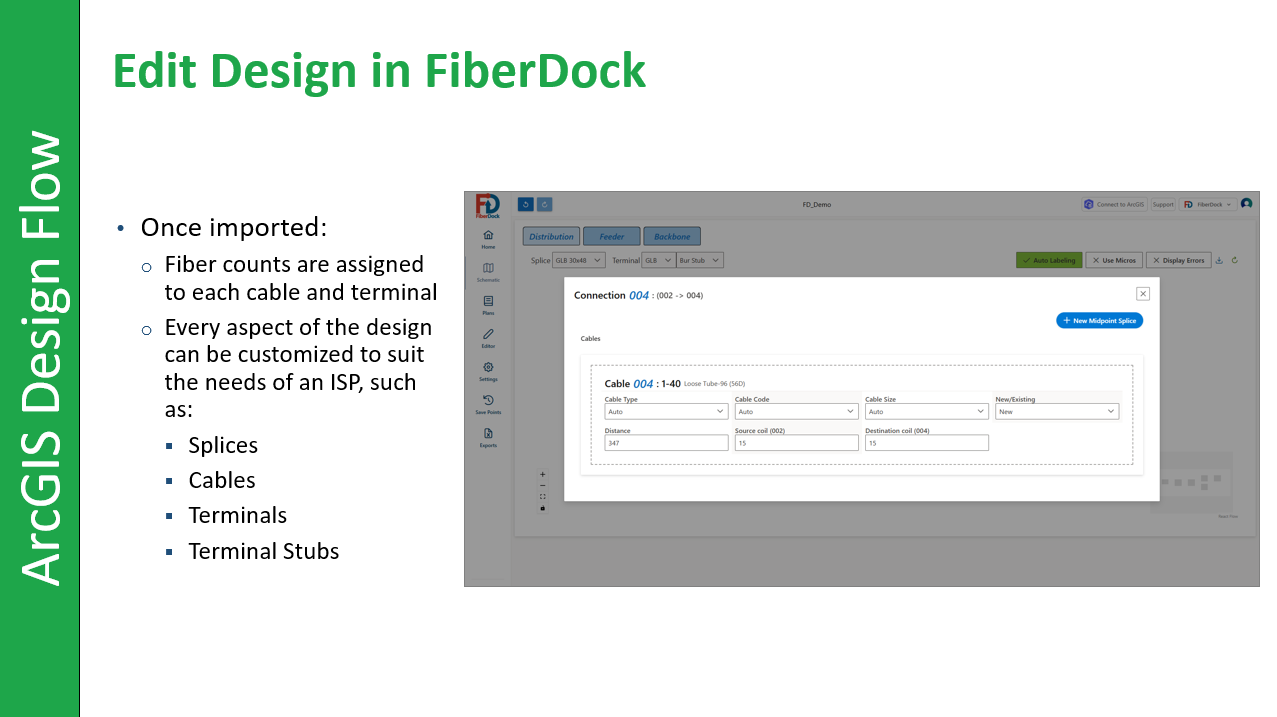Viewport: 1277px width, 717px height.
Task: Click the blue 004 in Connection heading
Action: pos(639,295)
